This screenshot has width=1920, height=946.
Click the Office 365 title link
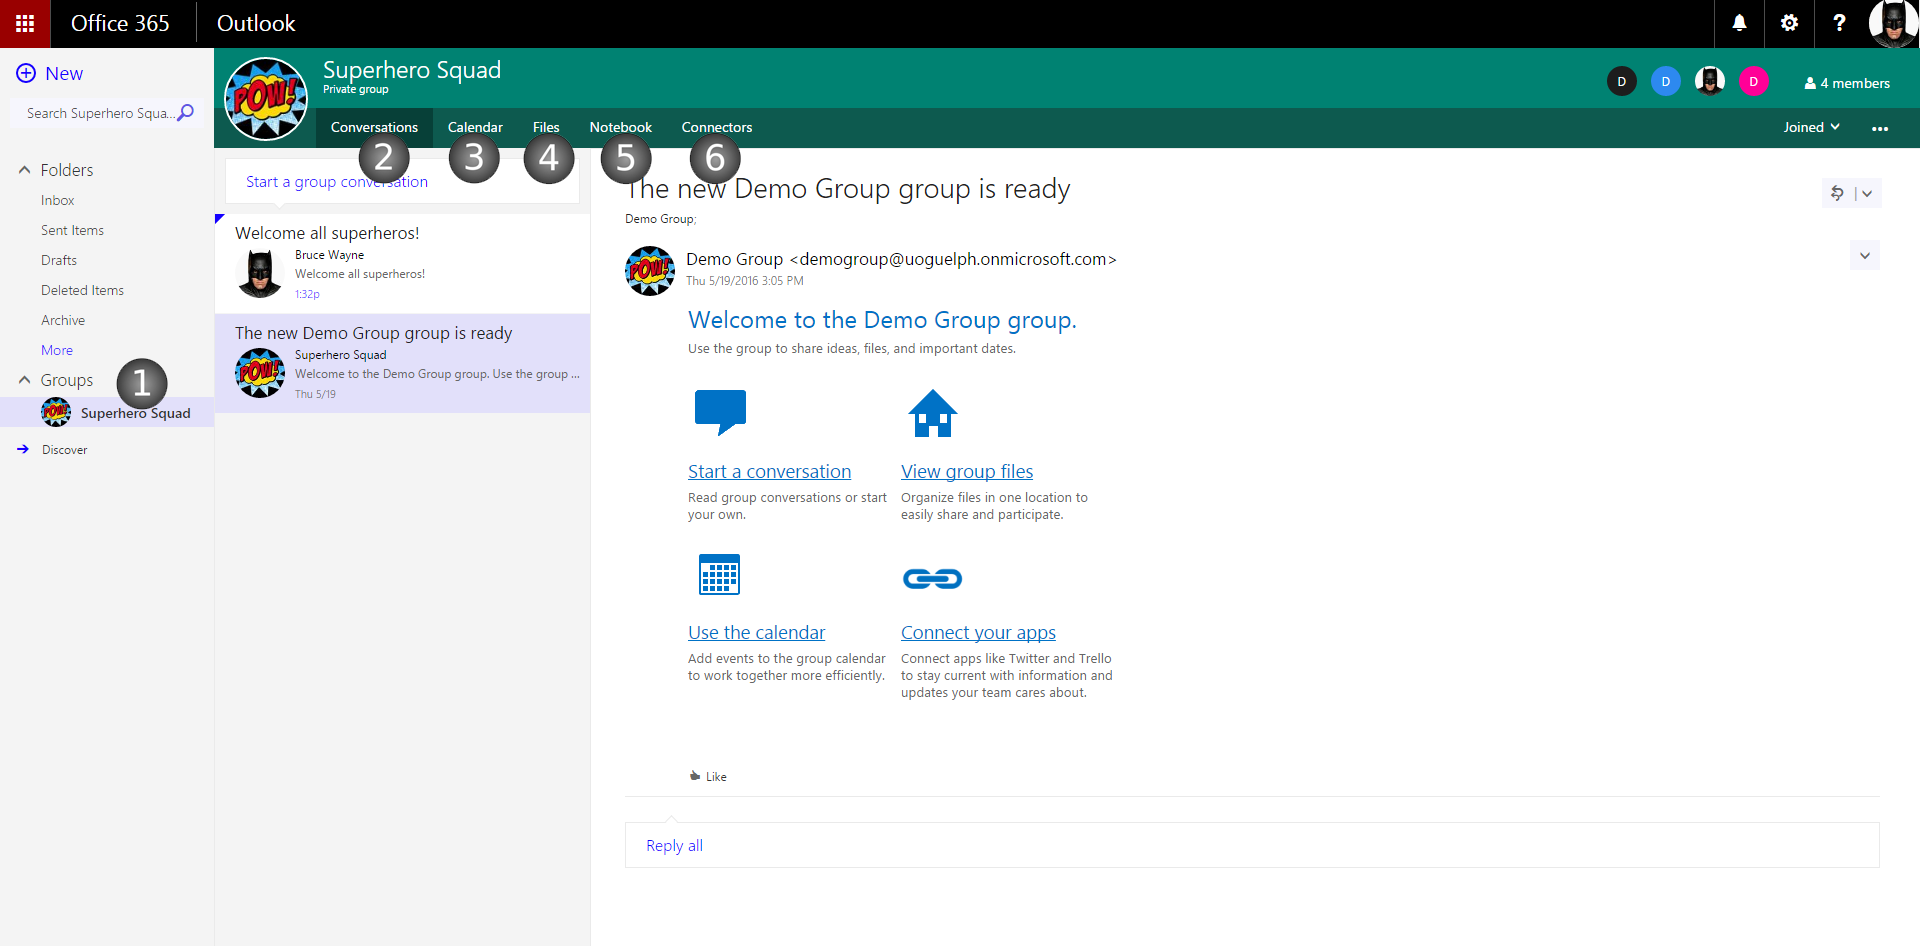pos(120,23)
